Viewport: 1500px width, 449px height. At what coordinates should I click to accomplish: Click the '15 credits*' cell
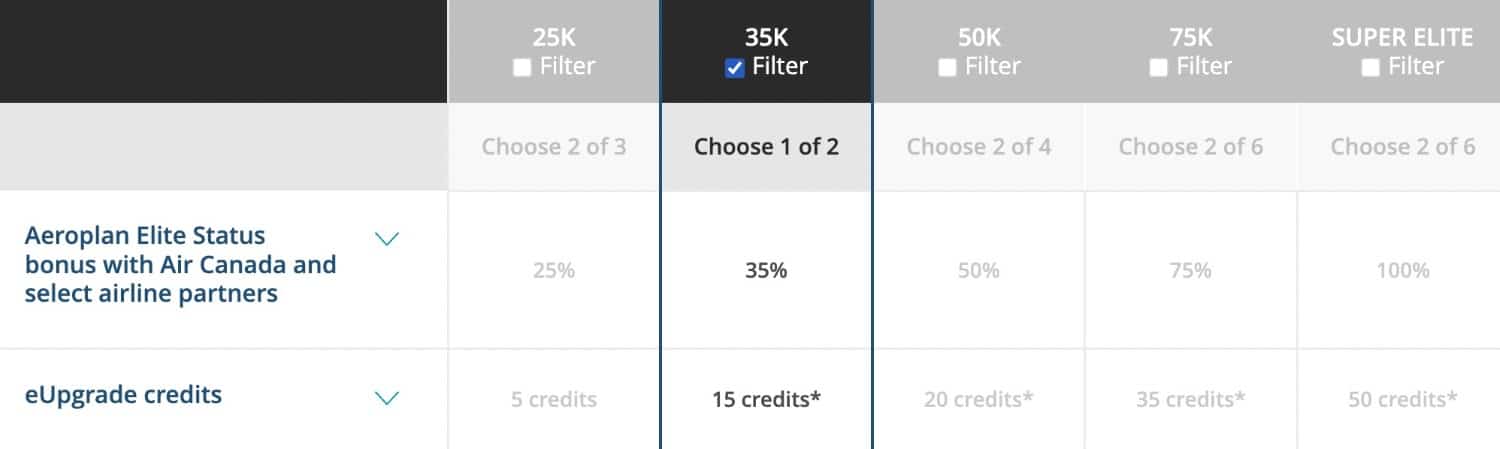coord(766,399)
